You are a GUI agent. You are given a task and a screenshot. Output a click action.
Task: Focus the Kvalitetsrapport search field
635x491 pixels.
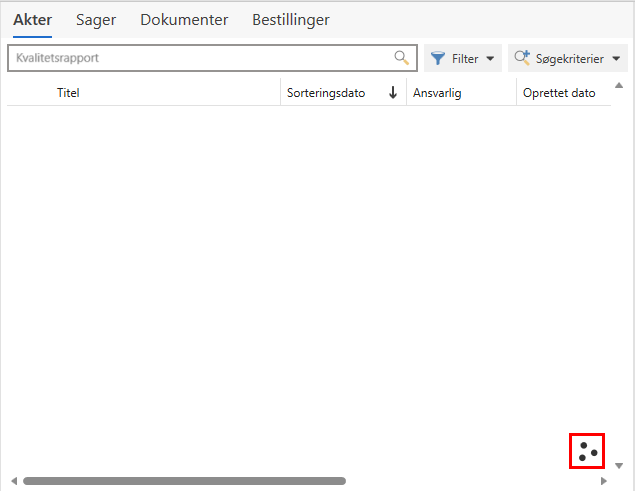coord(200,58)
